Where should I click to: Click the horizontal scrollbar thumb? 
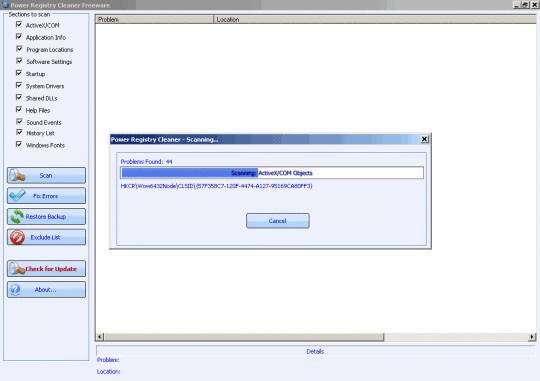coord(244,337)
